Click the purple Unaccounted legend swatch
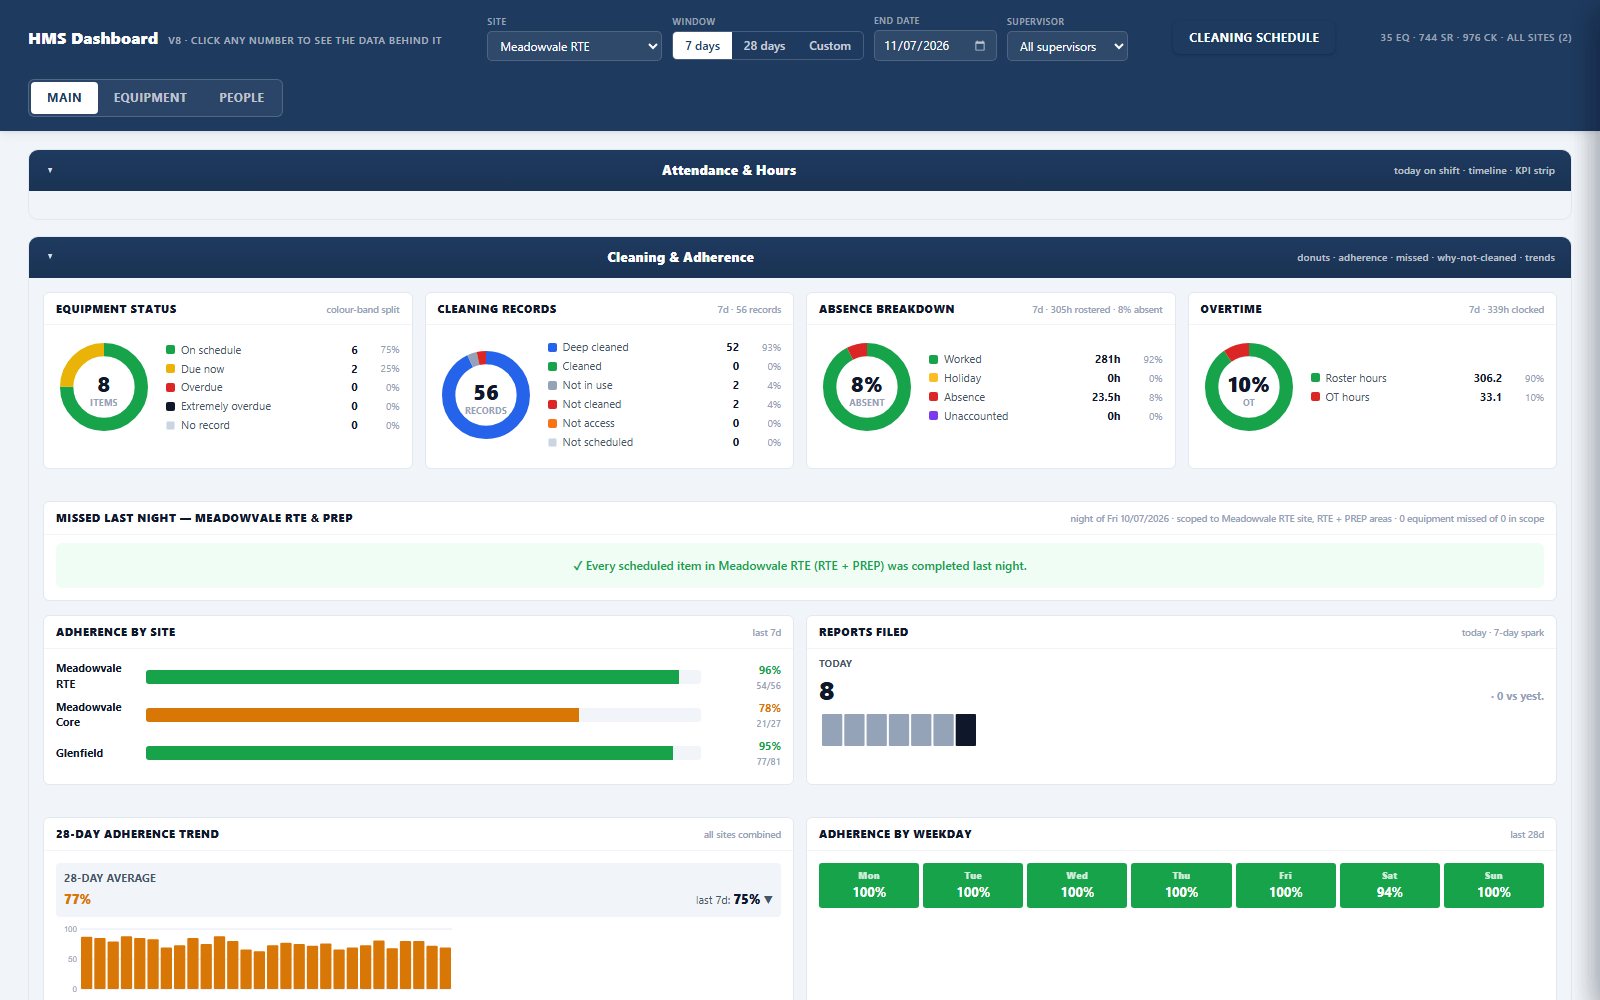1600x1000 pixels. tap(933, 416)
